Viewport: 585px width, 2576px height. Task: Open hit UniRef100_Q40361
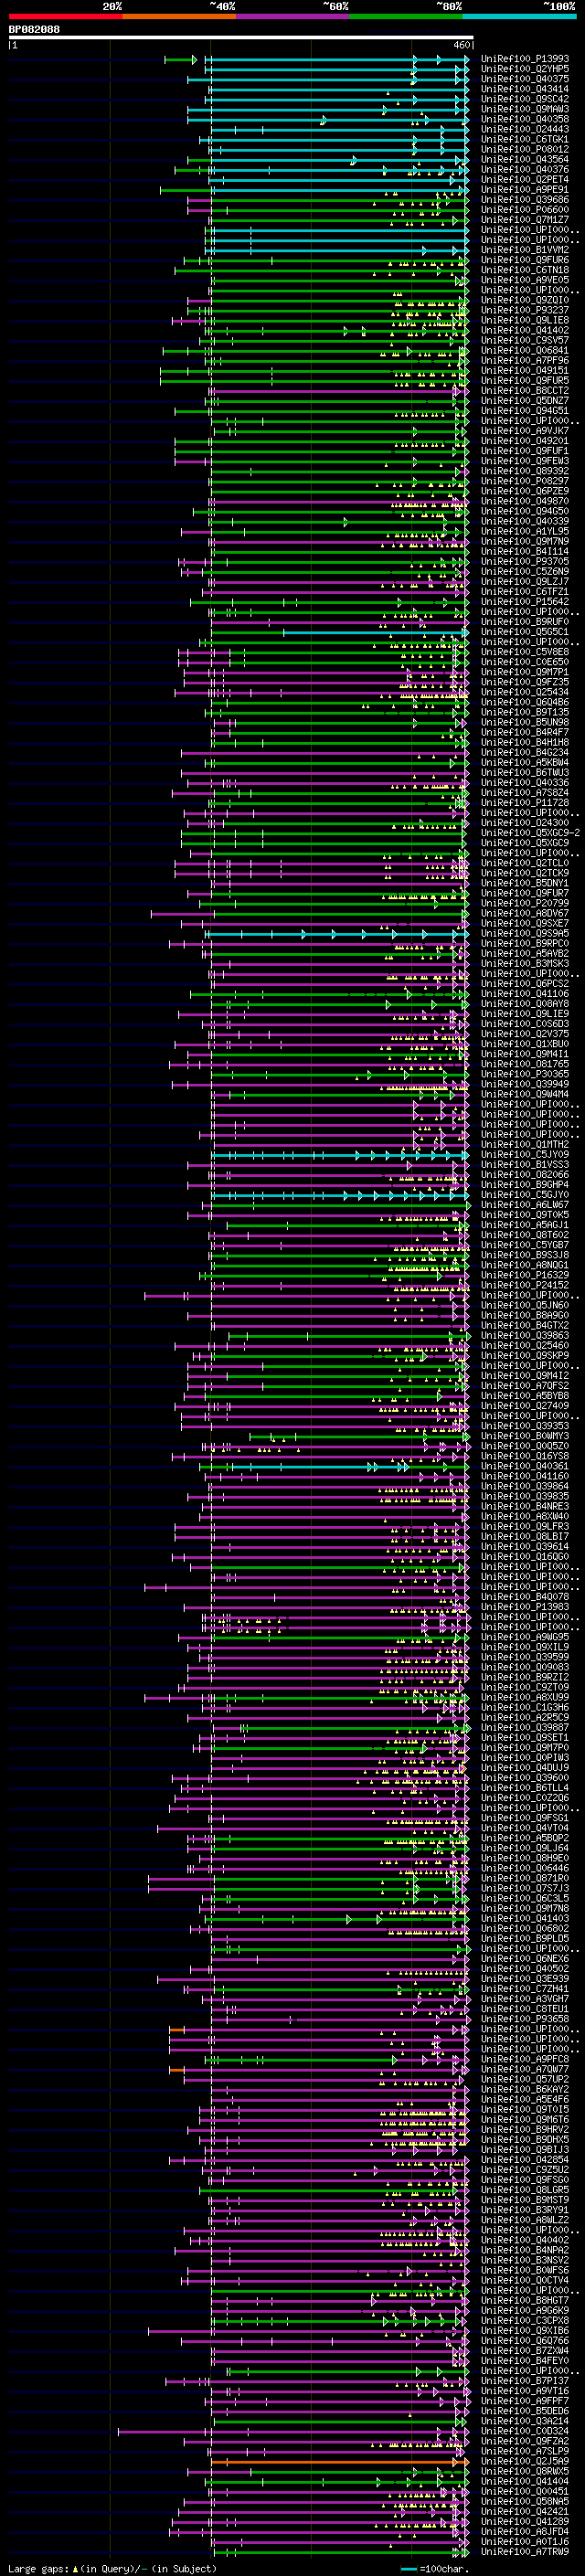(525, 1466)
